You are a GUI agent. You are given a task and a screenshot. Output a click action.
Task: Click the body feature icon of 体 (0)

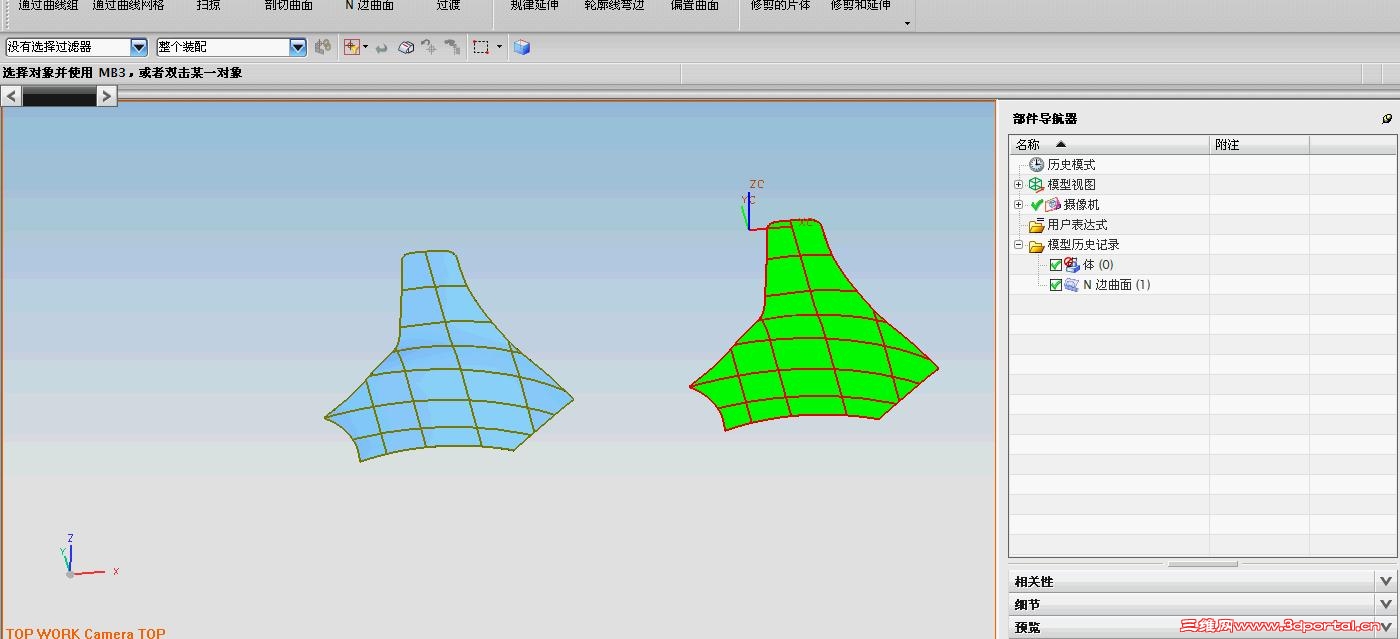(1072, 265)
